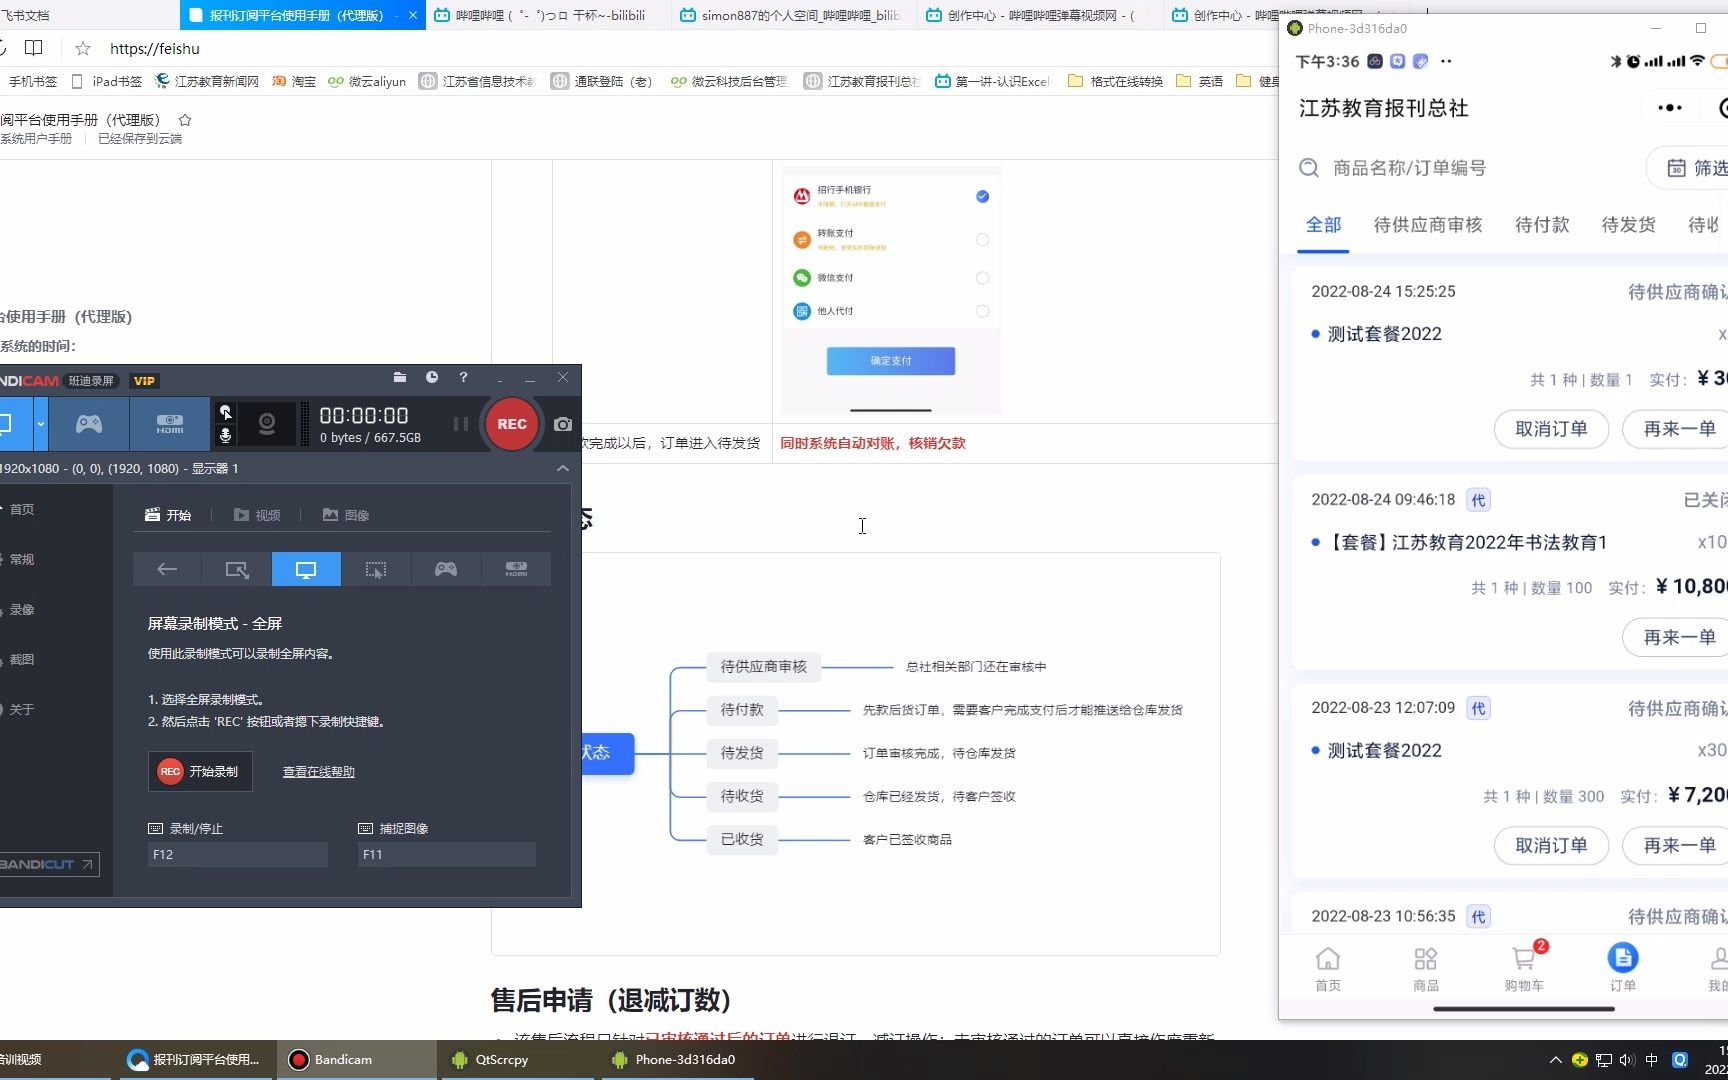Open Bandicam's output folder icon
This screenshot has width=1728, height=1080.
[x=400, y=377]
